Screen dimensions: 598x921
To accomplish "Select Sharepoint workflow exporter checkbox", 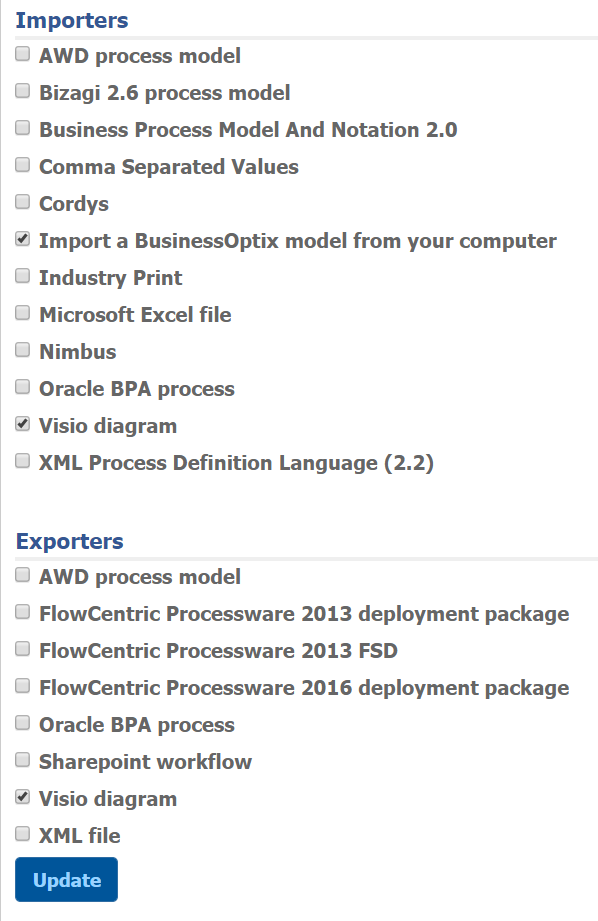I will pos(22,760).
